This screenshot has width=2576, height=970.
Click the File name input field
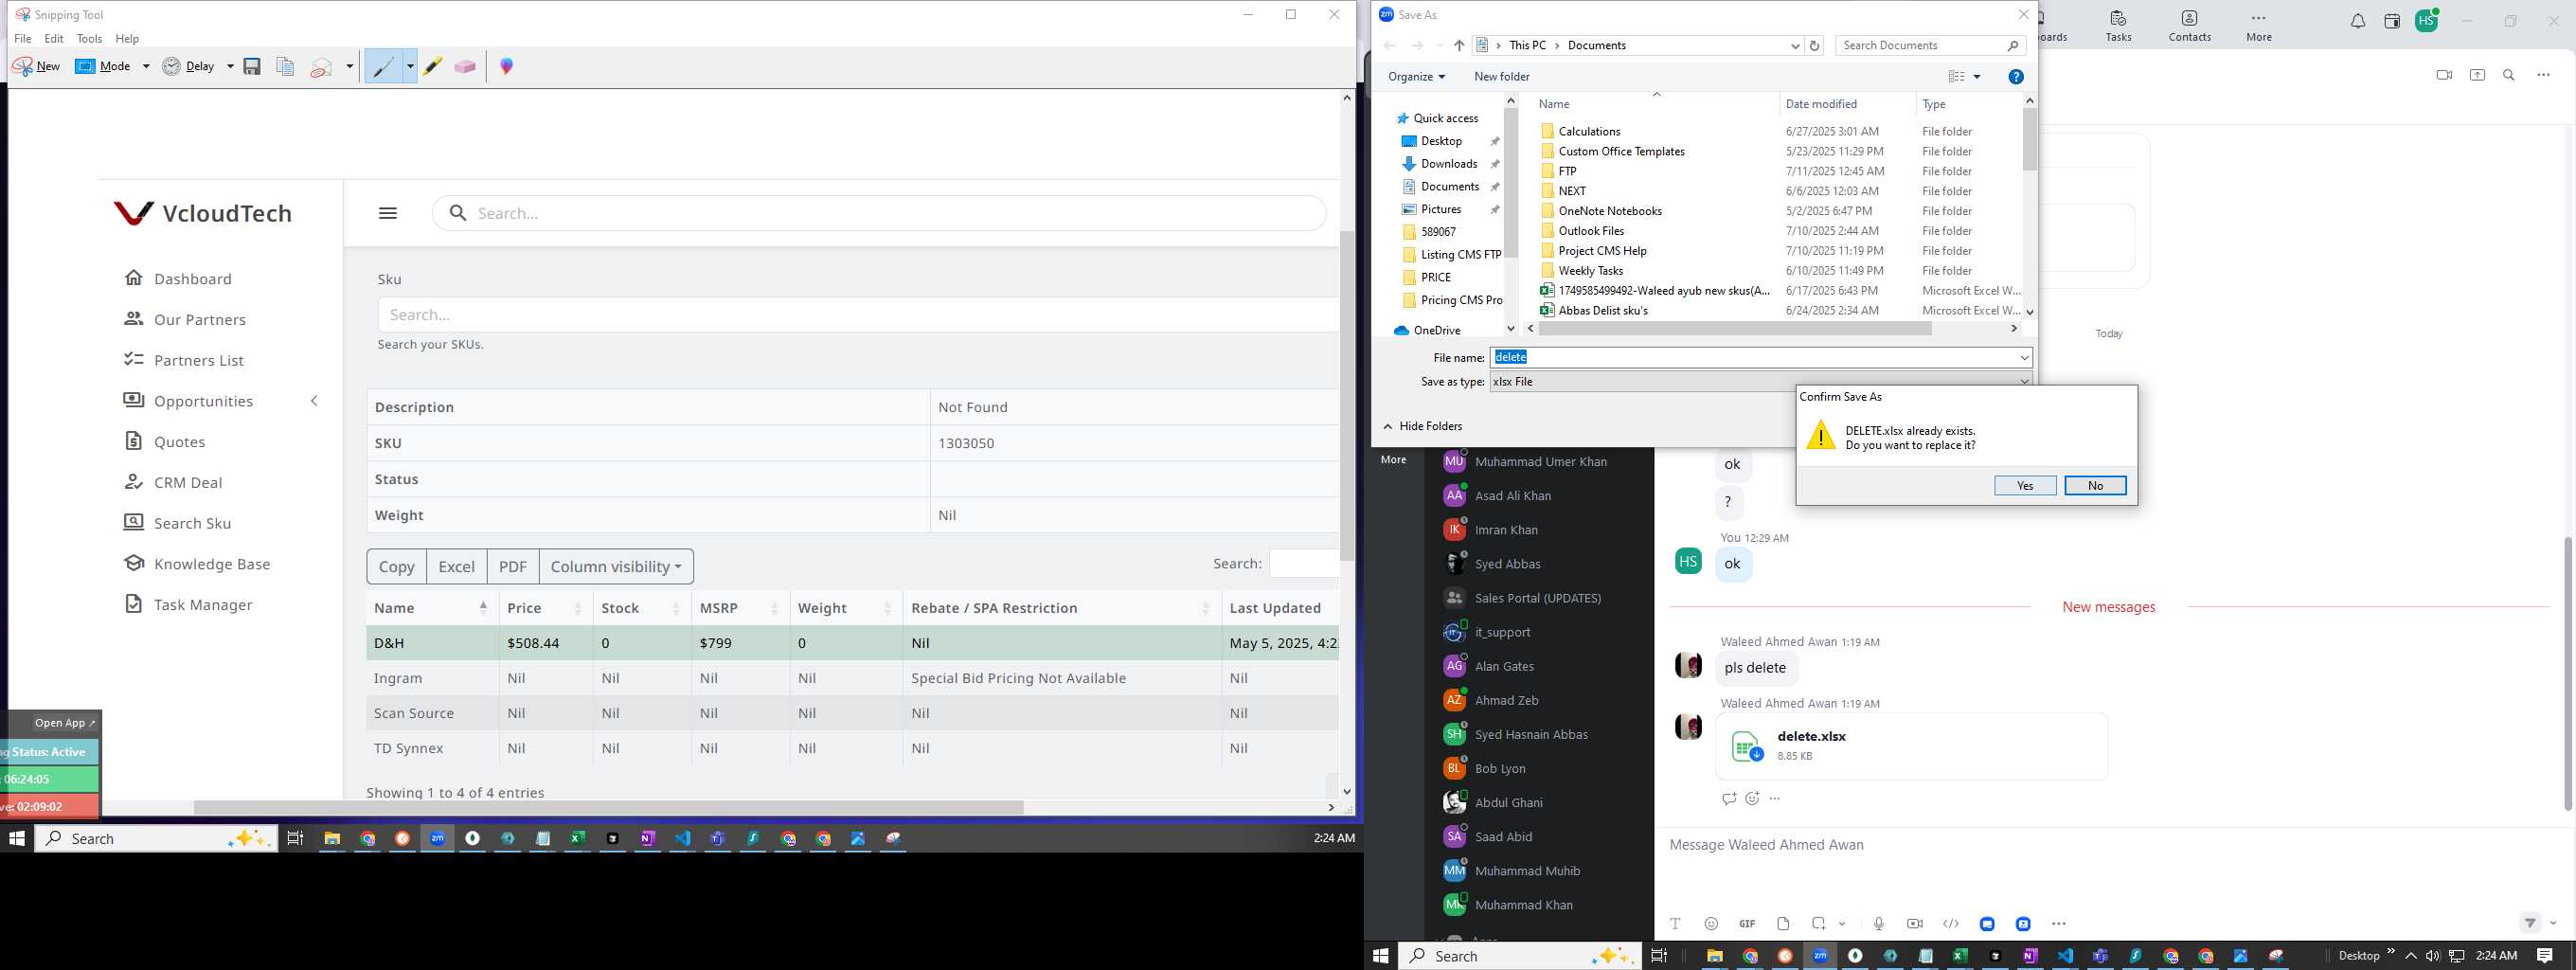click(1760, 357)
